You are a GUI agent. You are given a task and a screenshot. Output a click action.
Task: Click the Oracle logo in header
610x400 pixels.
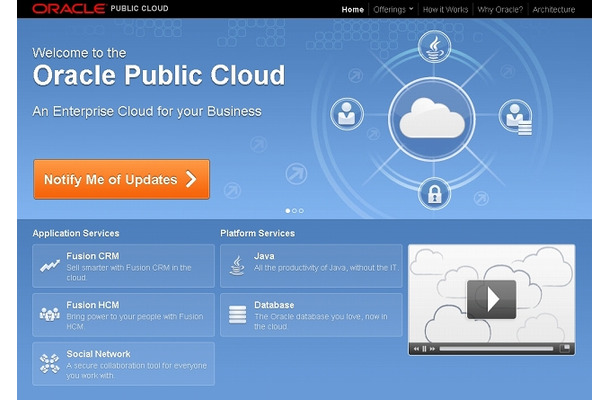point(69,9)
